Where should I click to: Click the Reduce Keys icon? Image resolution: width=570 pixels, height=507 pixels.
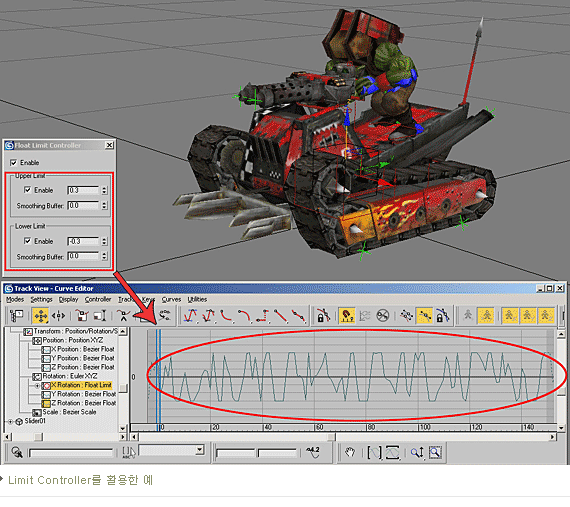coord(165,315)
